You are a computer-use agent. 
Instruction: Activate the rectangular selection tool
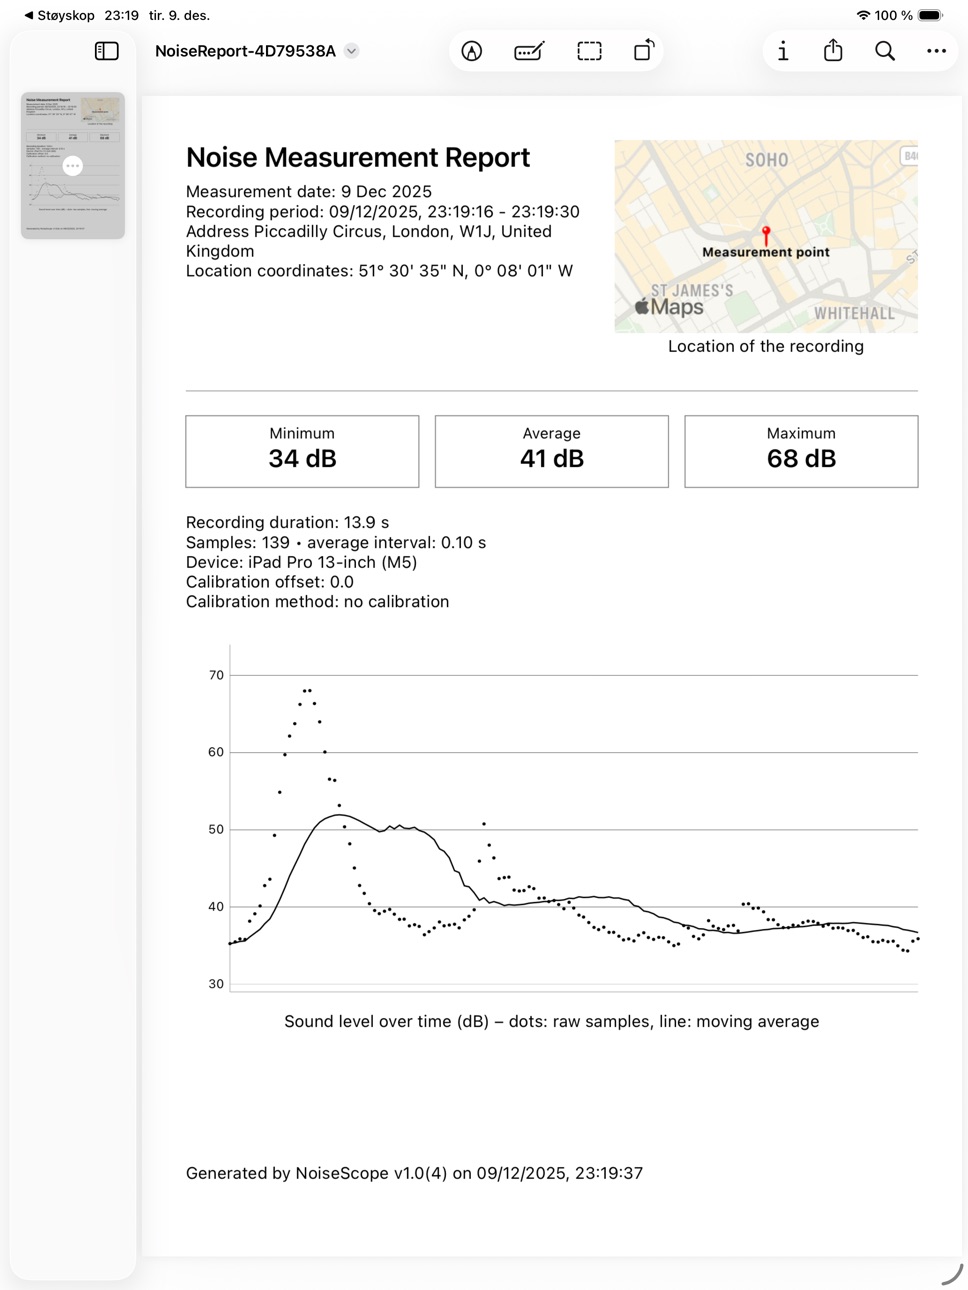click(590, 51)
